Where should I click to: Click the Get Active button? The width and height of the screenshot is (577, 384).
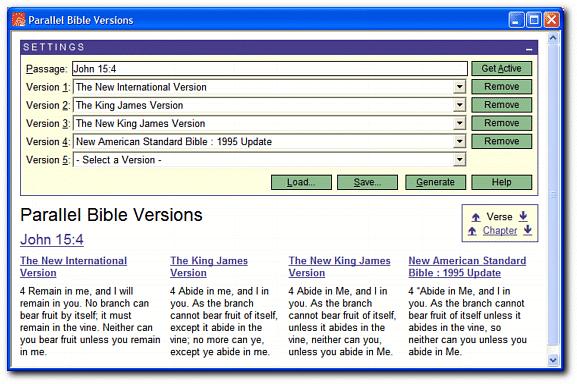(x=502, y=68)
